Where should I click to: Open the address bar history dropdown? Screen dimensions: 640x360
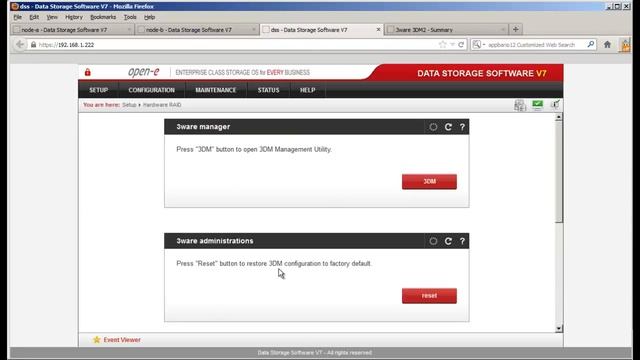452,44
